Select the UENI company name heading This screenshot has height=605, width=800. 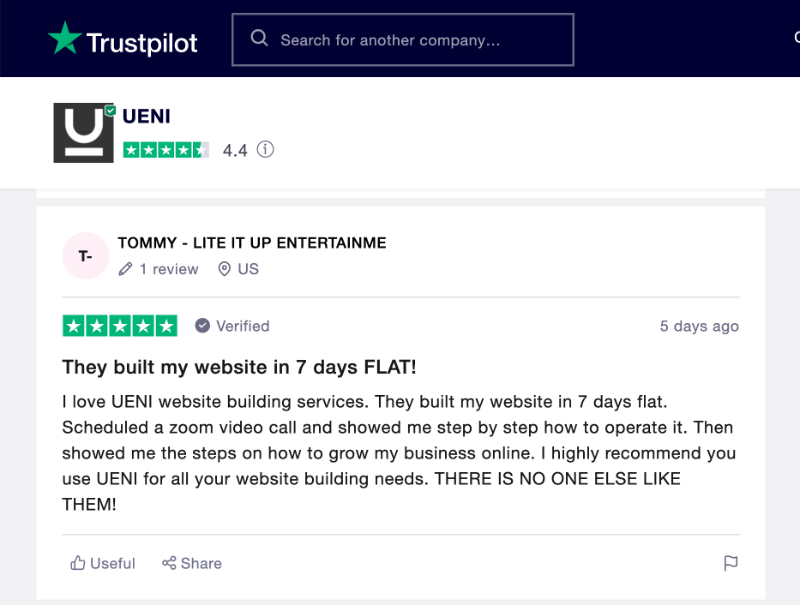(146, 116)
